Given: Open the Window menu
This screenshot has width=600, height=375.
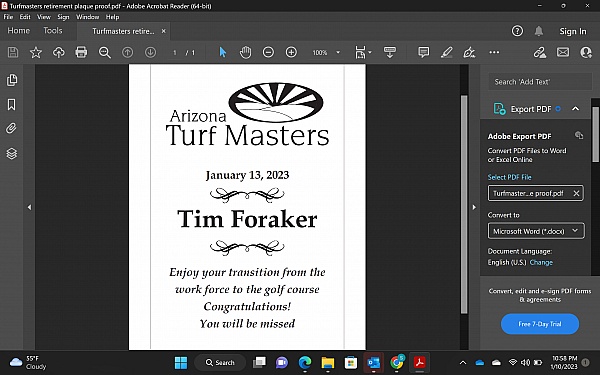Looking at the screenshot, I should click(87, 17).
